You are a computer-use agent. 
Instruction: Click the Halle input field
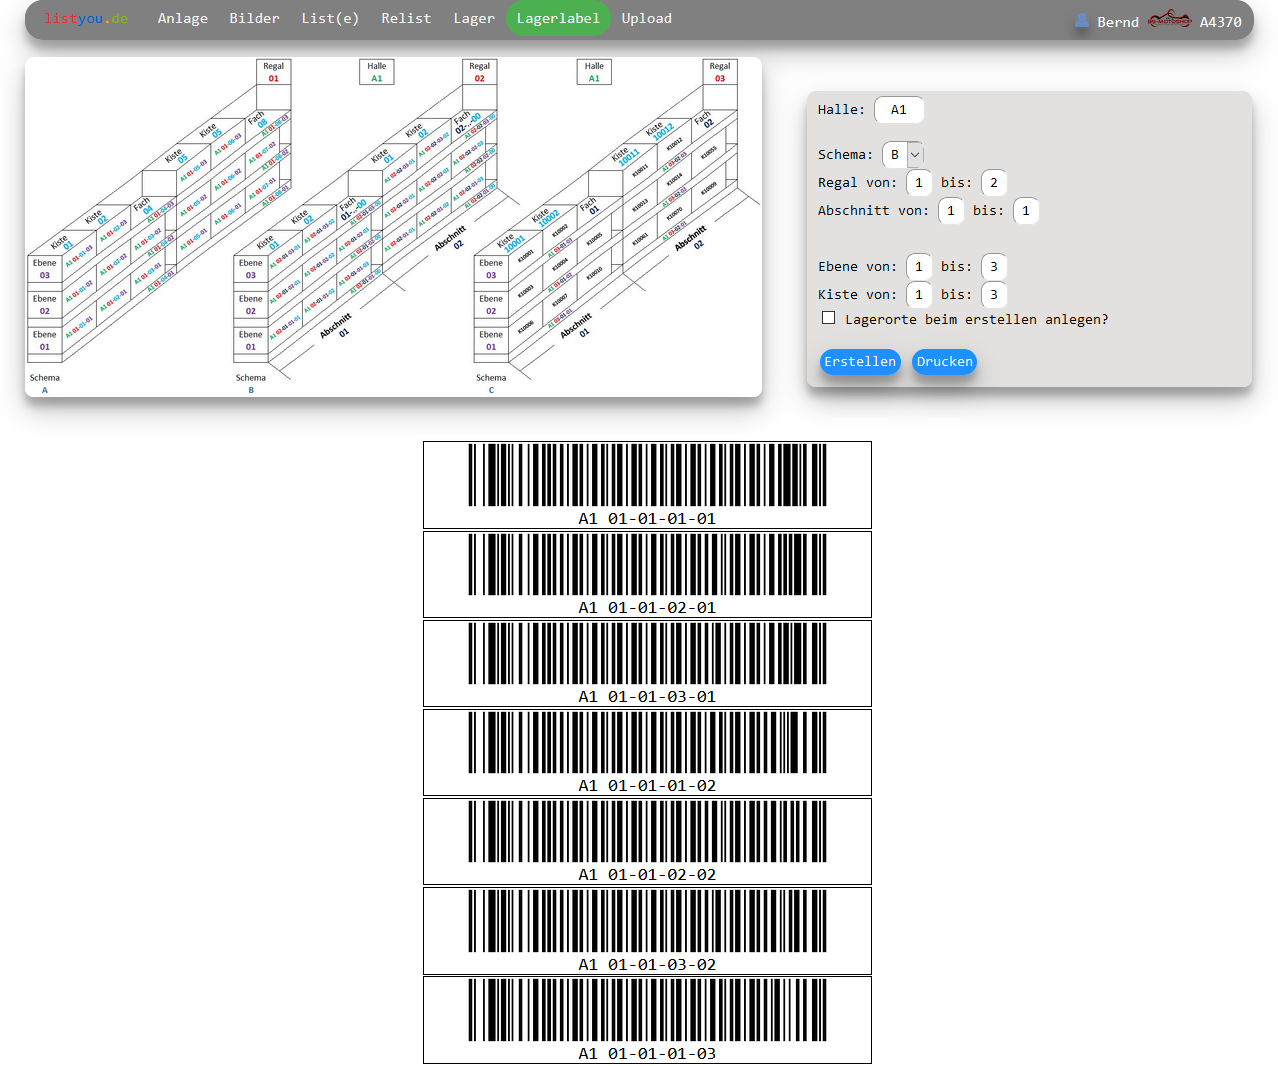click(899, 110)
